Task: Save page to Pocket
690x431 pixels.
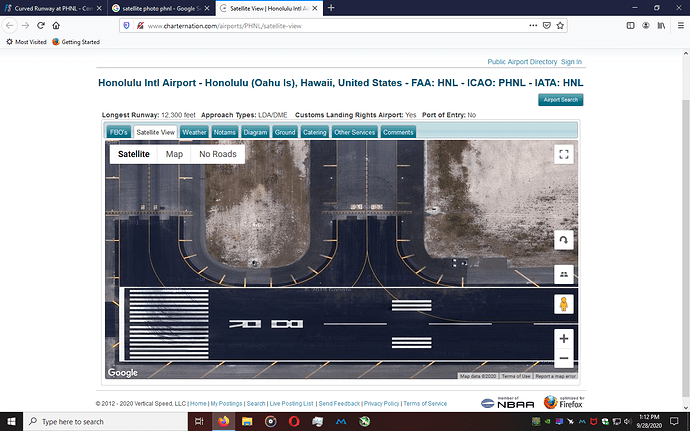Action: 547,26
